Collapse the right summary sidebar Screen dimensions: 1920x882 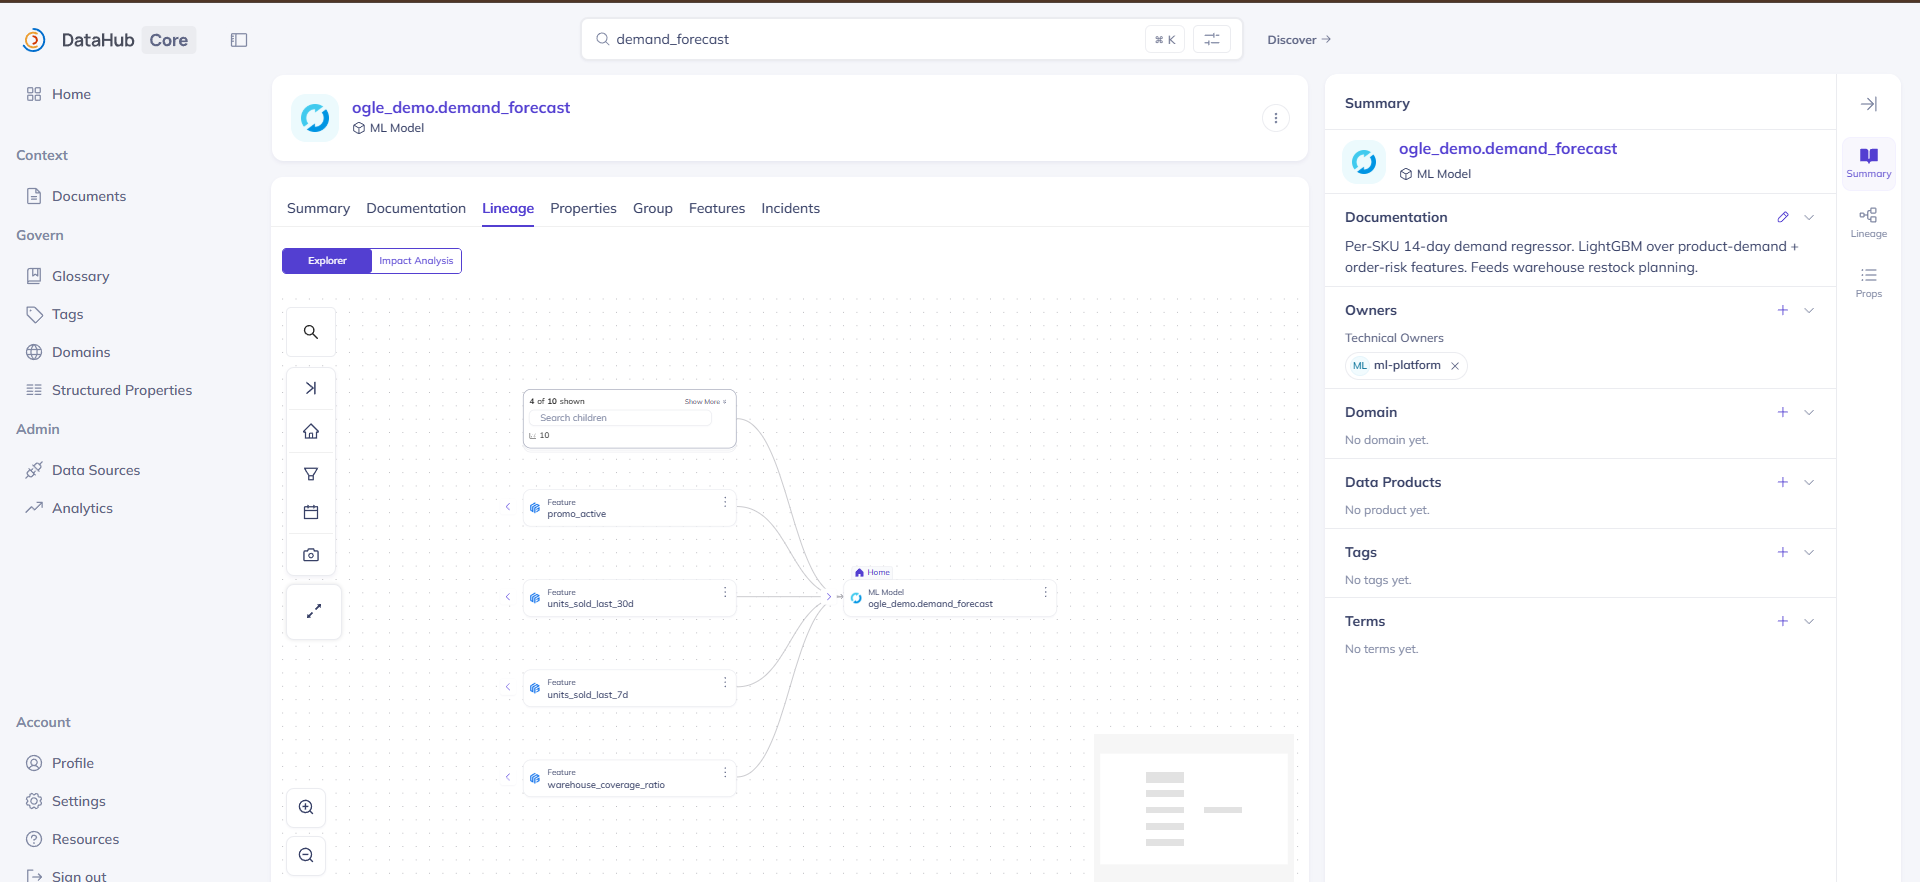point(1868,104)
